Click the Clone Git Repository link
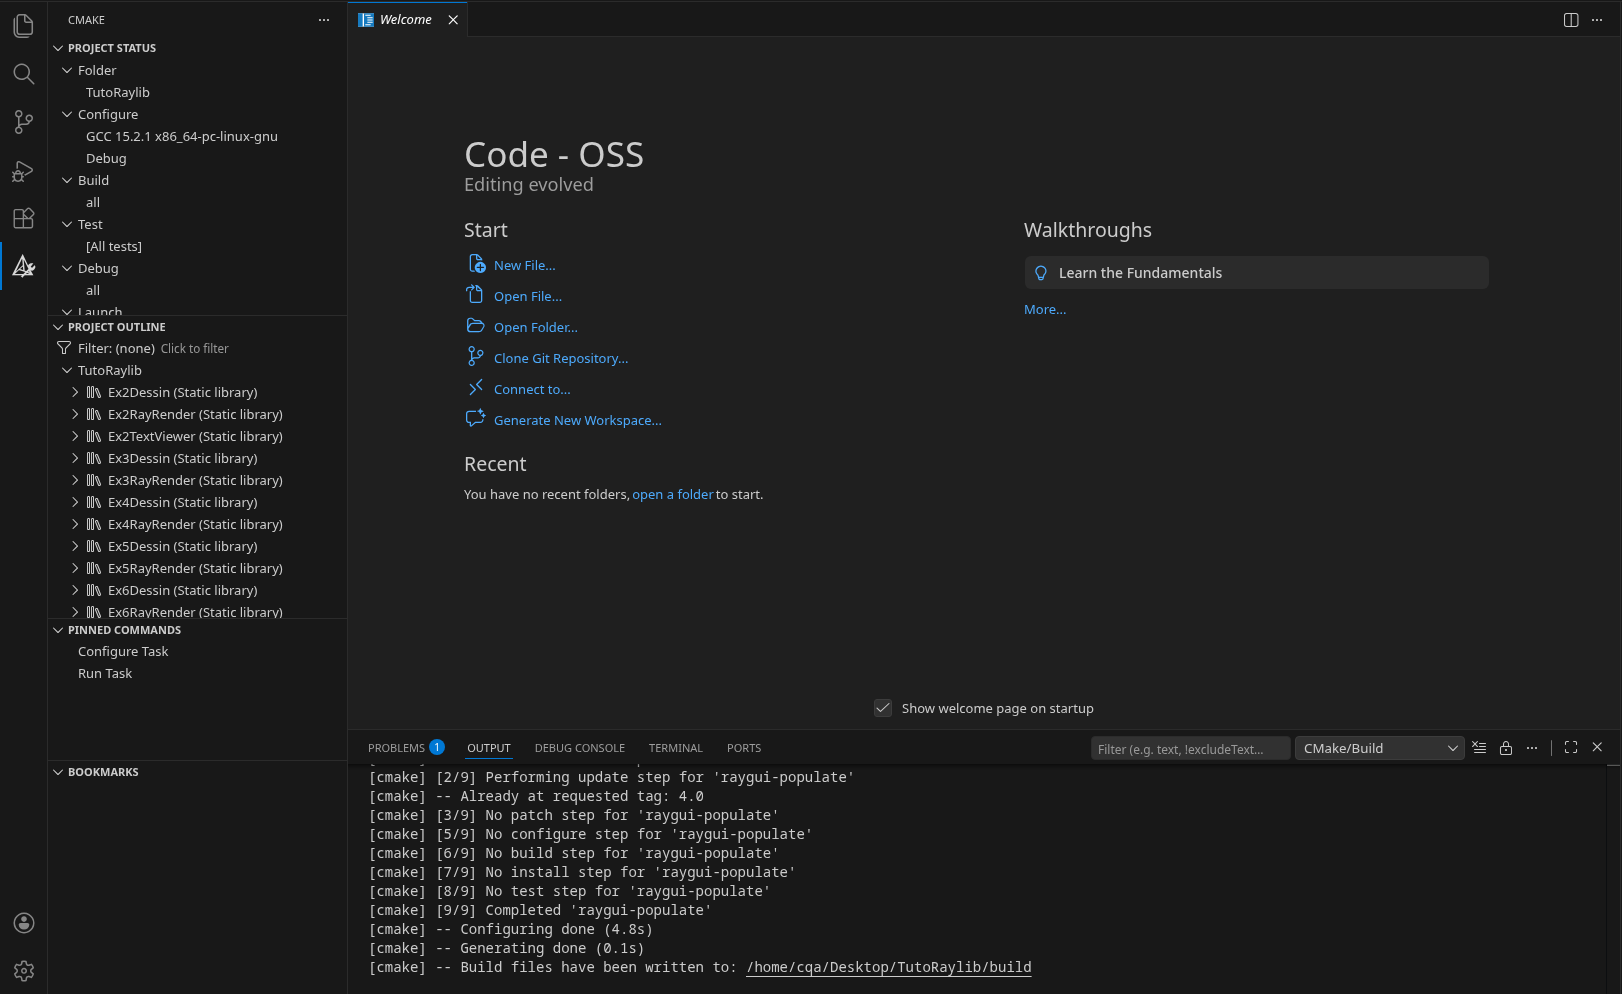This screenshot has width=1622, height=994. tap(560, 358)
